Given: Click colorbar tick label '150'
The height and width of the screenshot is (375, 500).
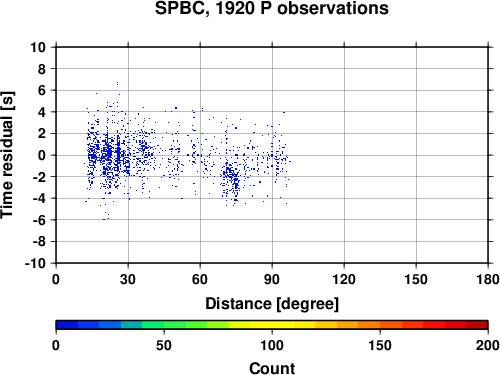Looking at the screenshot, I should [x=380, y=345].
